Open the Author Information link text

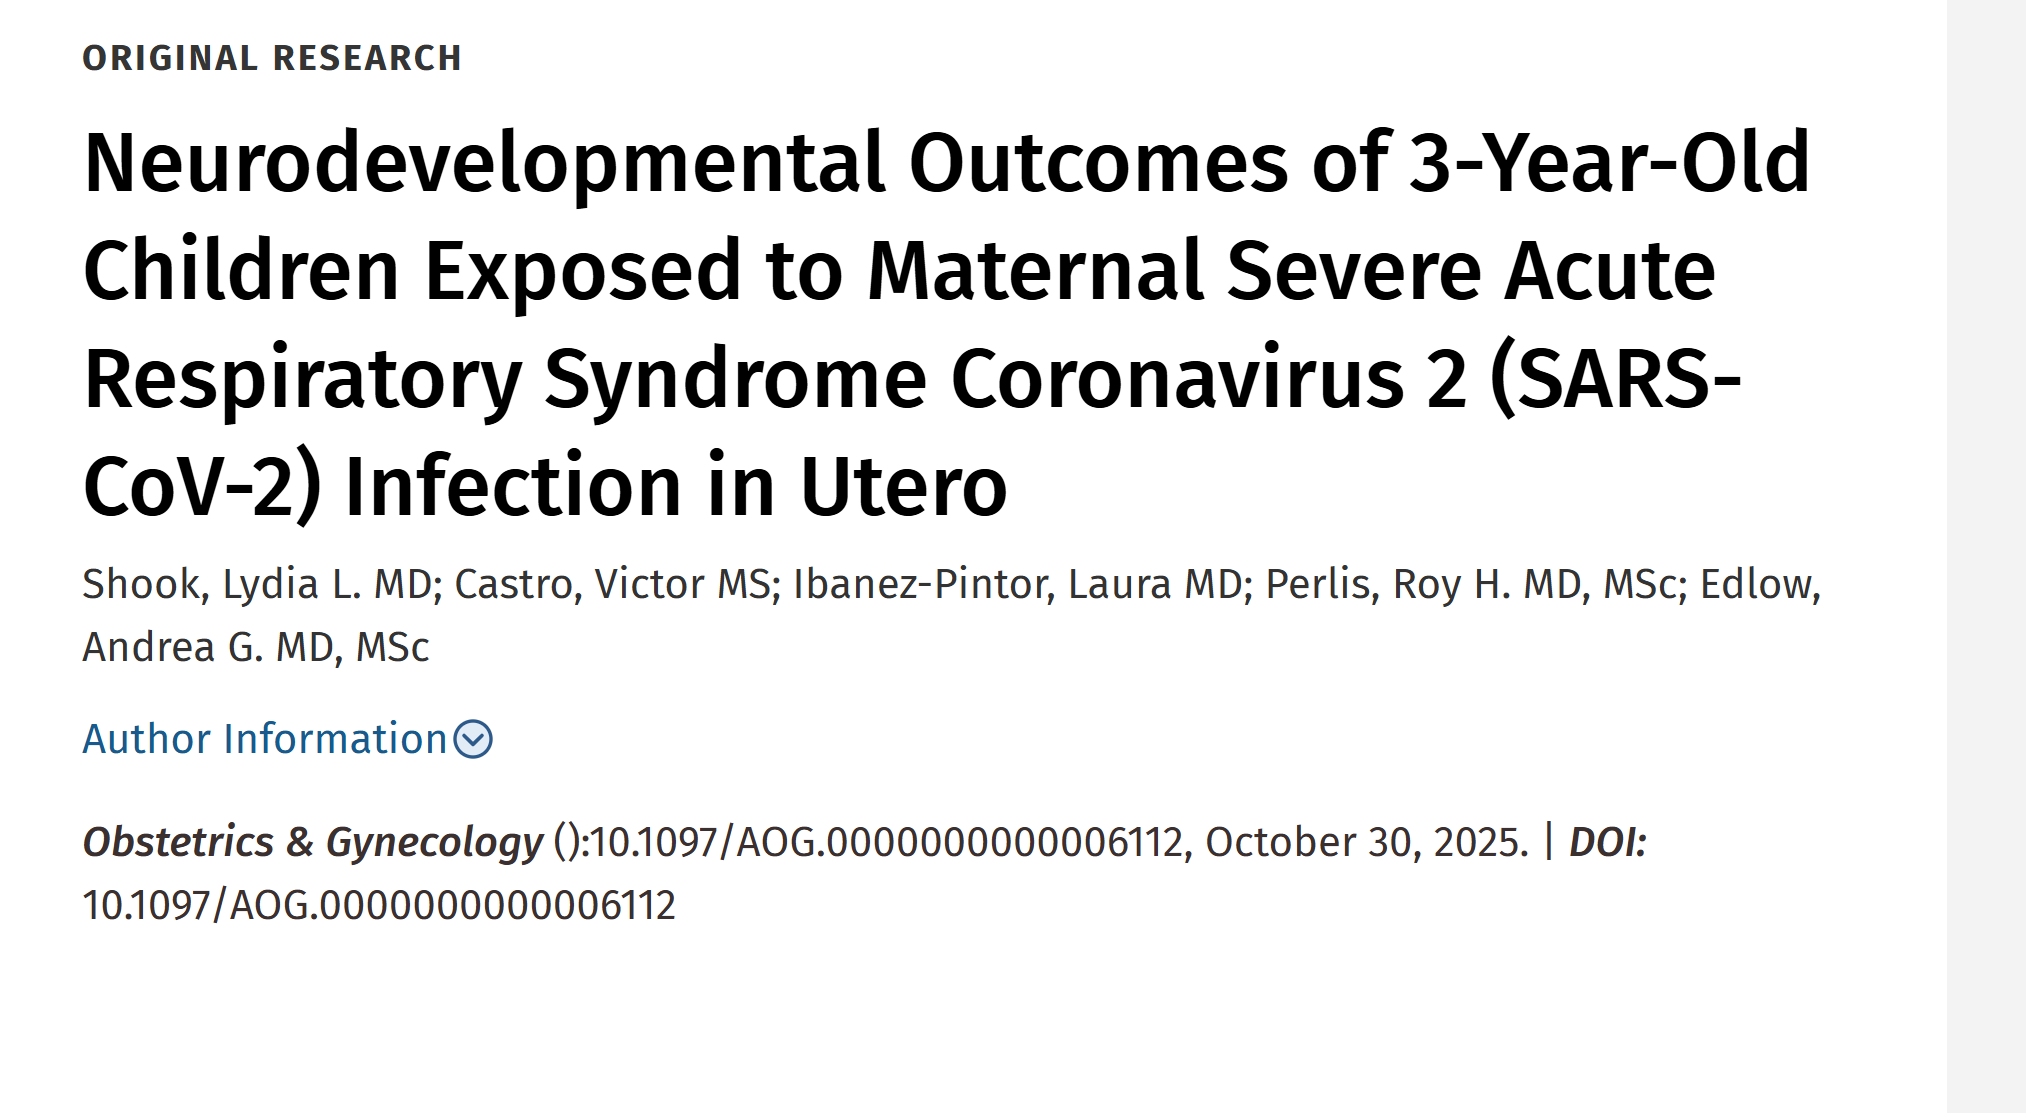(264, 740)
